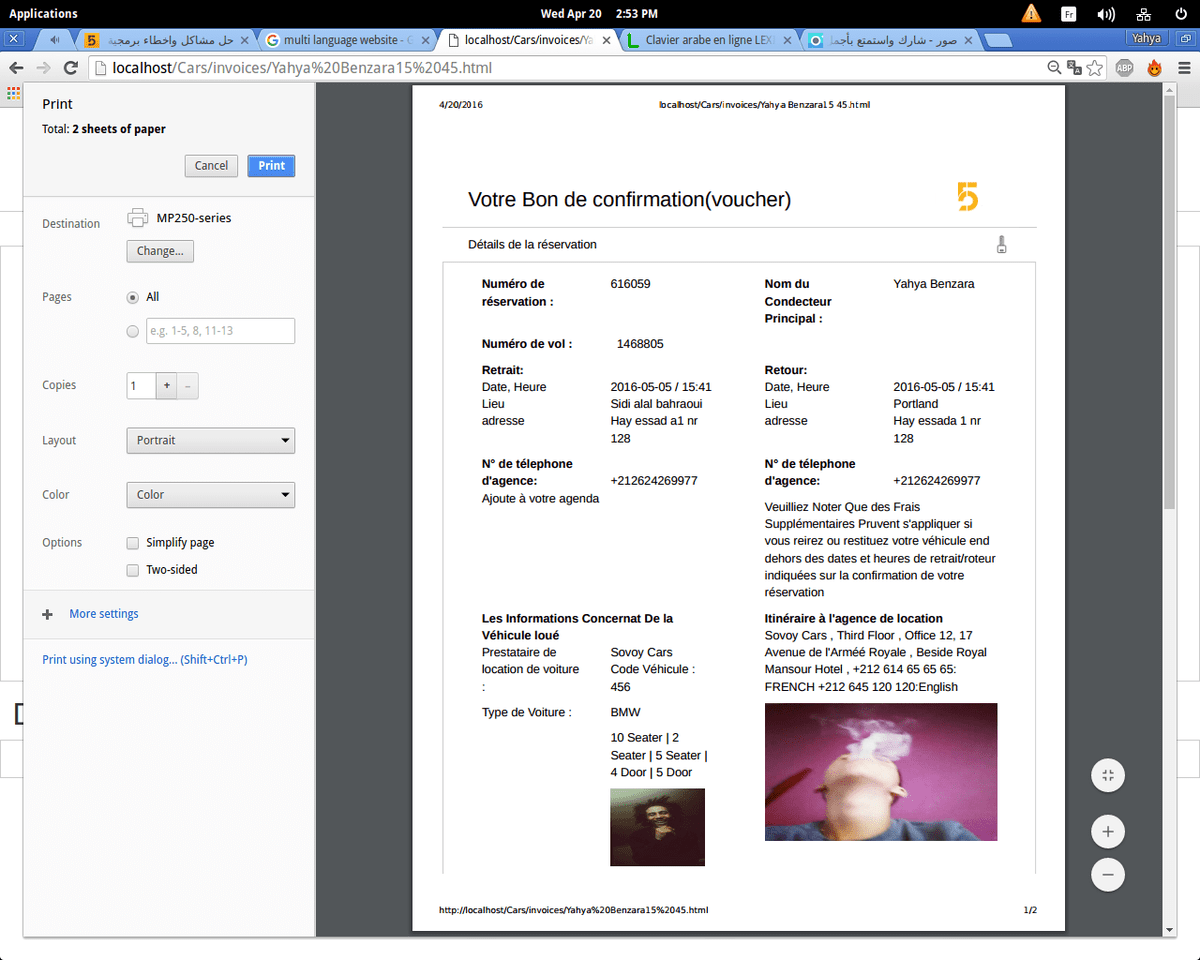1200x960 pixels.
Task: Open the Google Translate address bar icon
Action: point(1072,67)
